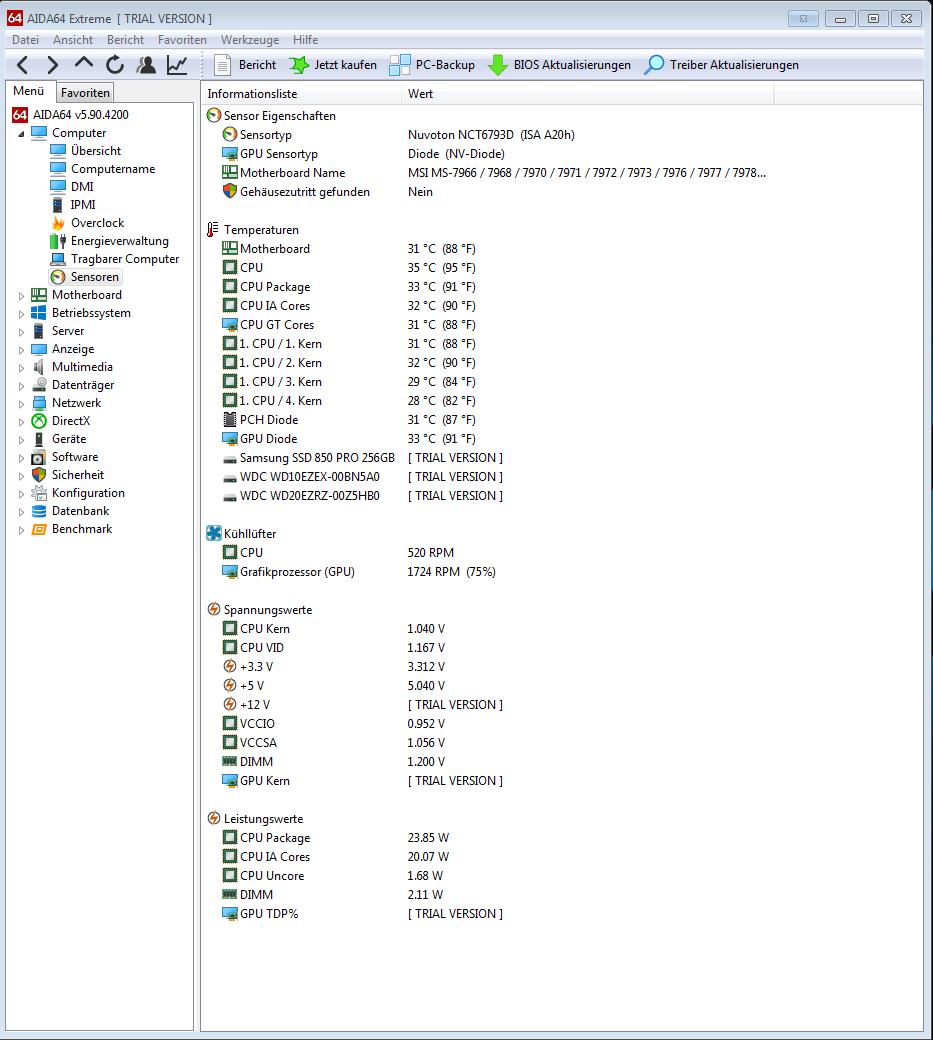Image resolution: width=933 pixels, height=1040 pixels.
Task: Open the Hilfe menu
Action: click(x=306, y=40)
